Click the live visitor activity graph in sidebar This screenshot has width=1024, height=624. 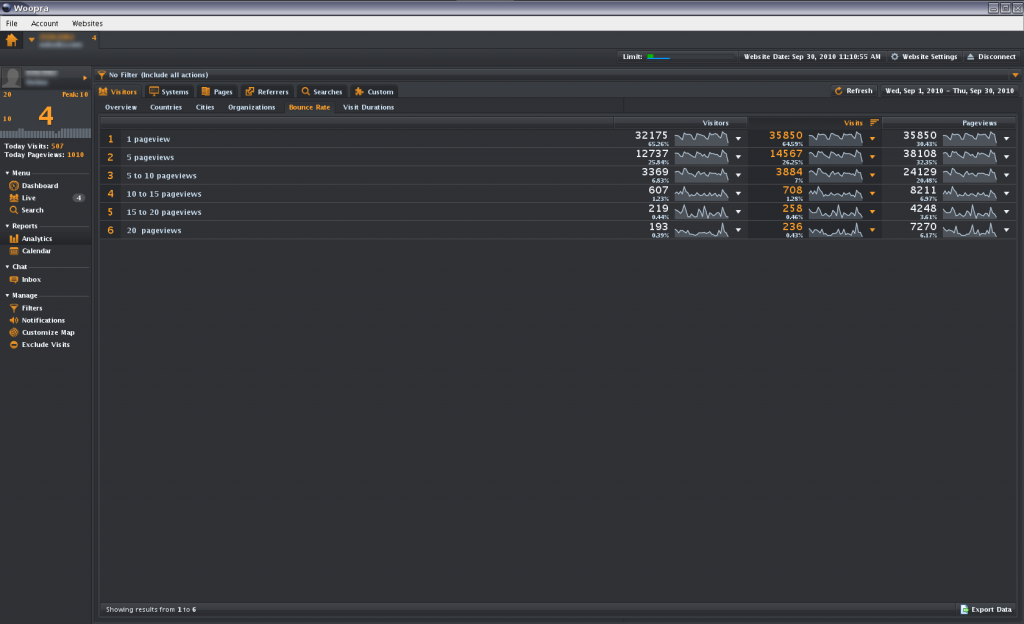click(46, 133)
